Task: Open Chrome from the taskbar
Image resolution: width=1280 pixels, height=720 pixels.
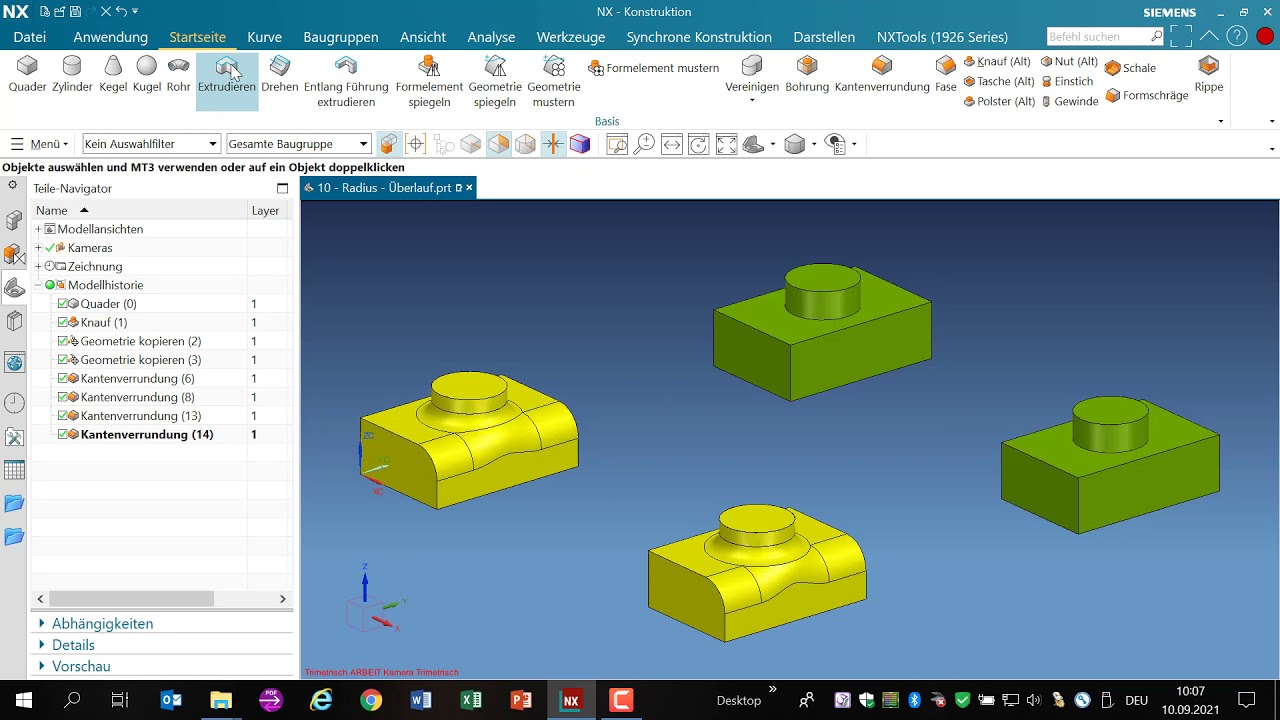Action: [x=371, y=700]
